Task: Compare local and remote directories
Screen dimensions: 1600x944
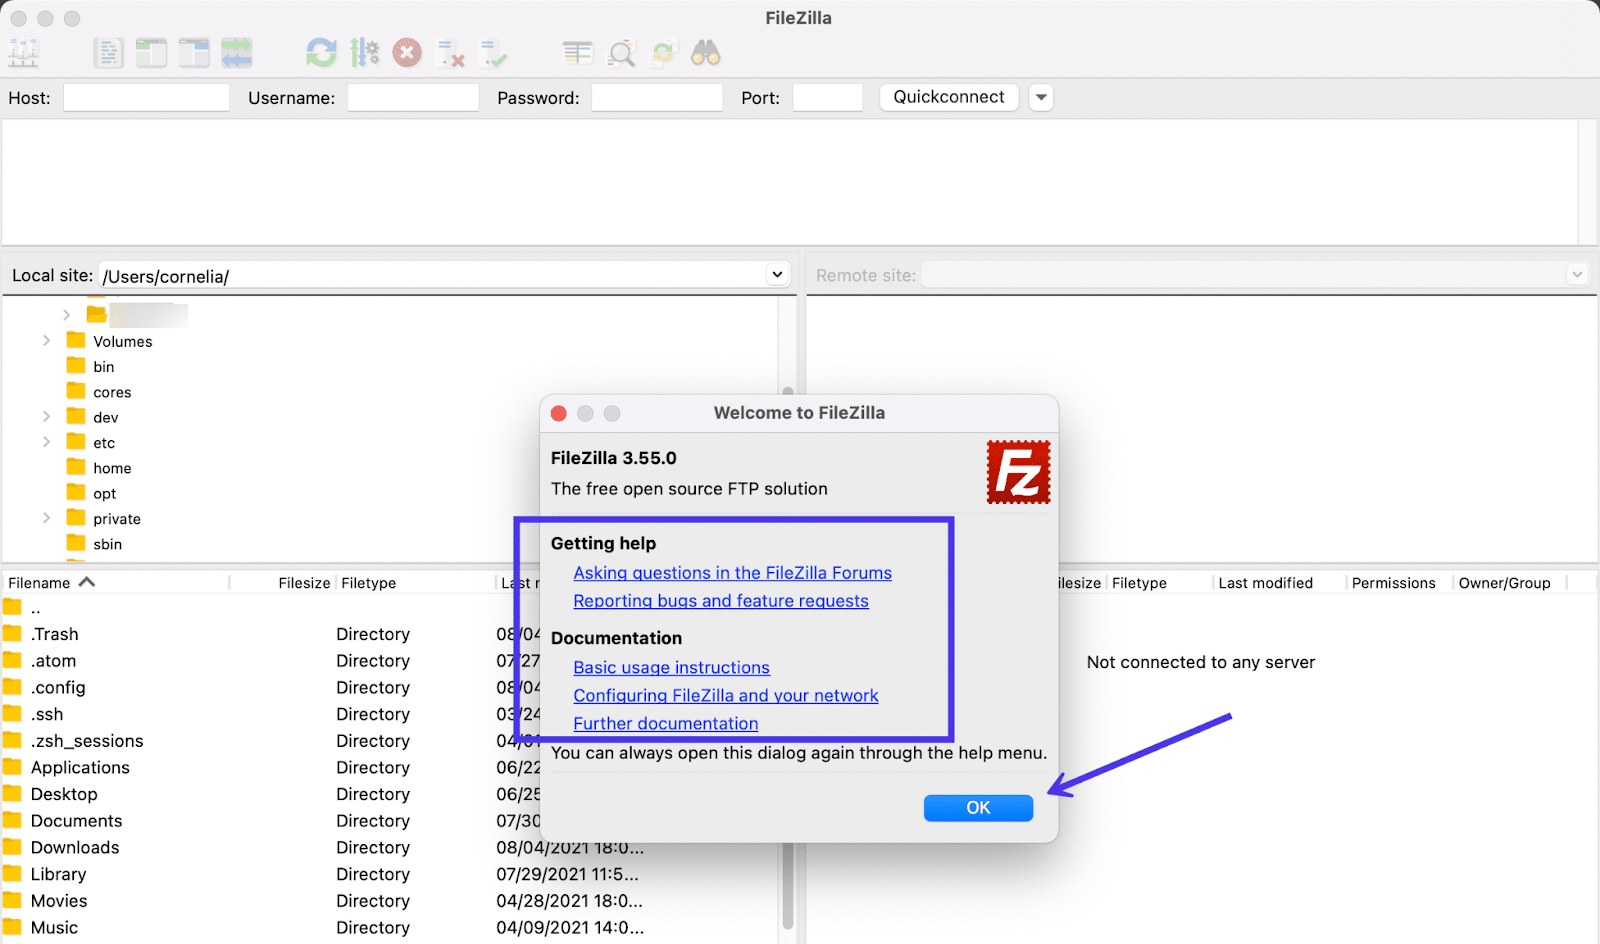Action: [x=578, y=52]
